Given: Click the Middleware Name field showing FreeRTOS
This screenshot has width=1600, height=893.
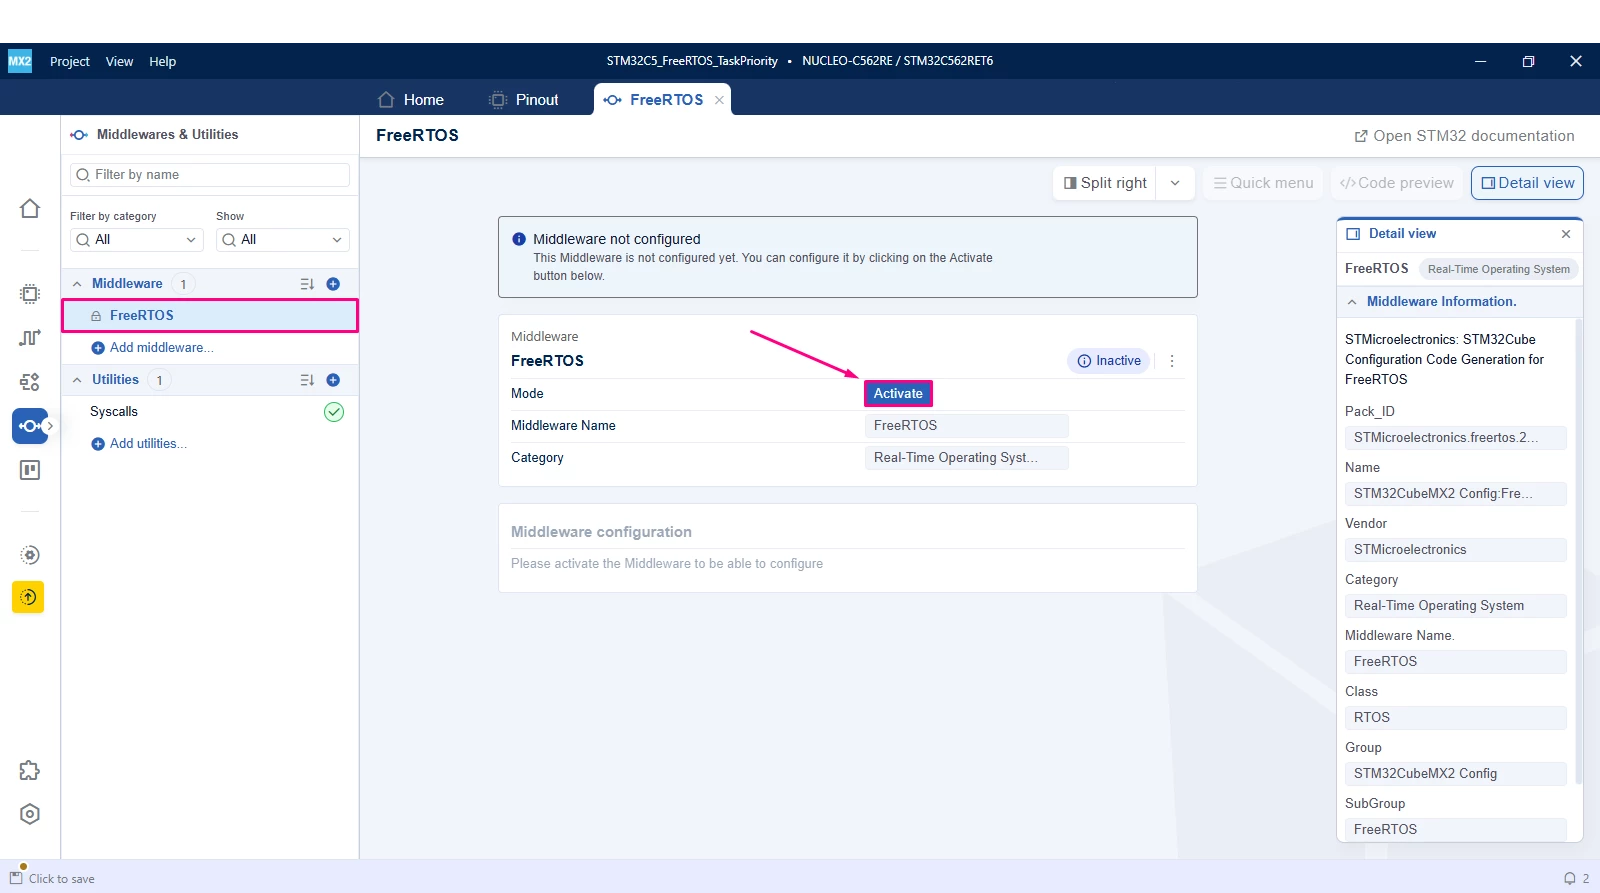Looking at the screenshot, I should [966, 426].
